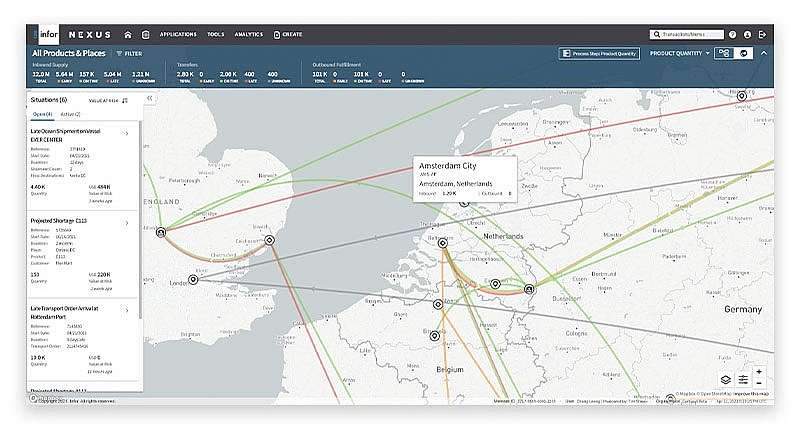Click the Value at Risk sort icon

[125, 100]
